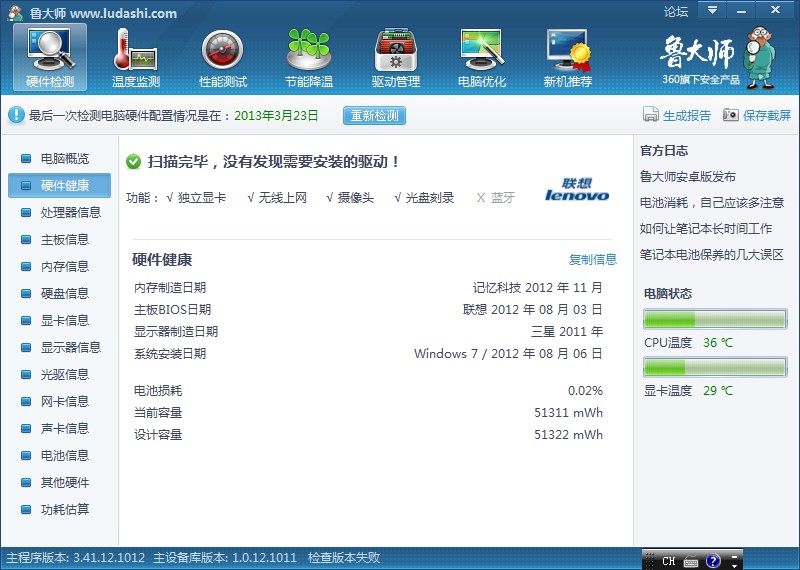Select 声卡信息 in sidebar

point(59,429)
